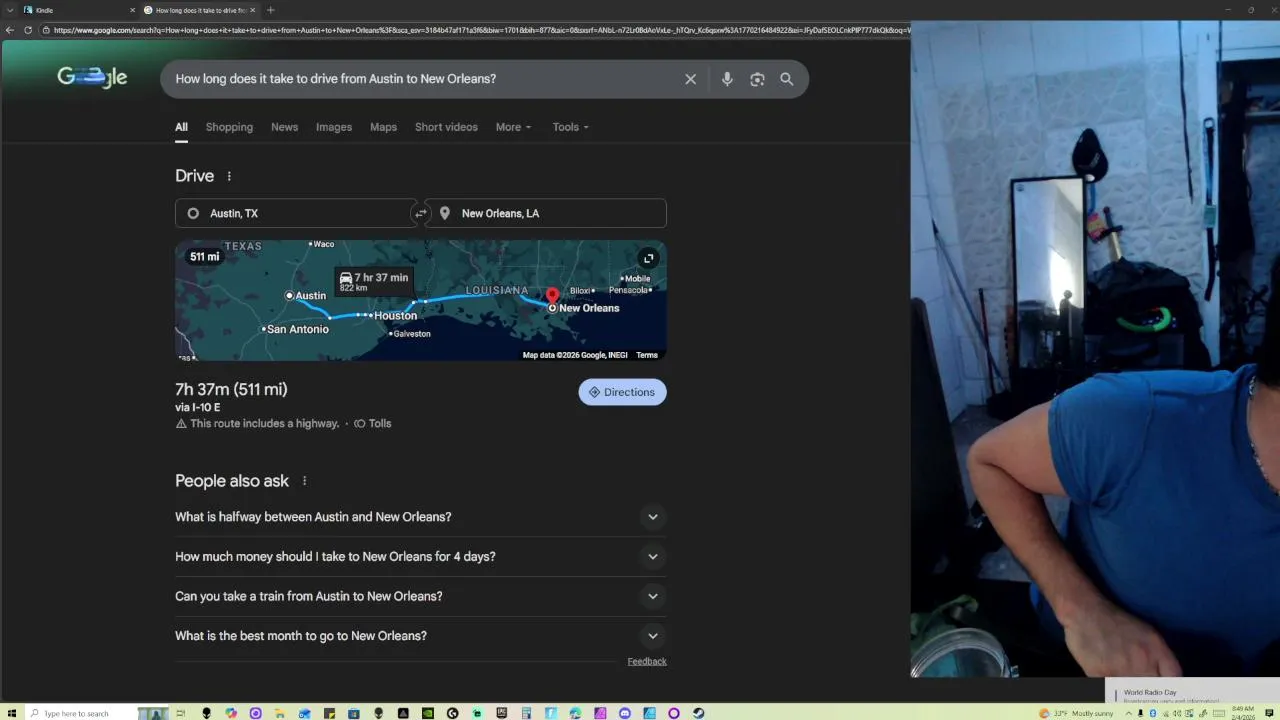
Task: Click the "via I-10 E" route text
Action: coord(198,408)
